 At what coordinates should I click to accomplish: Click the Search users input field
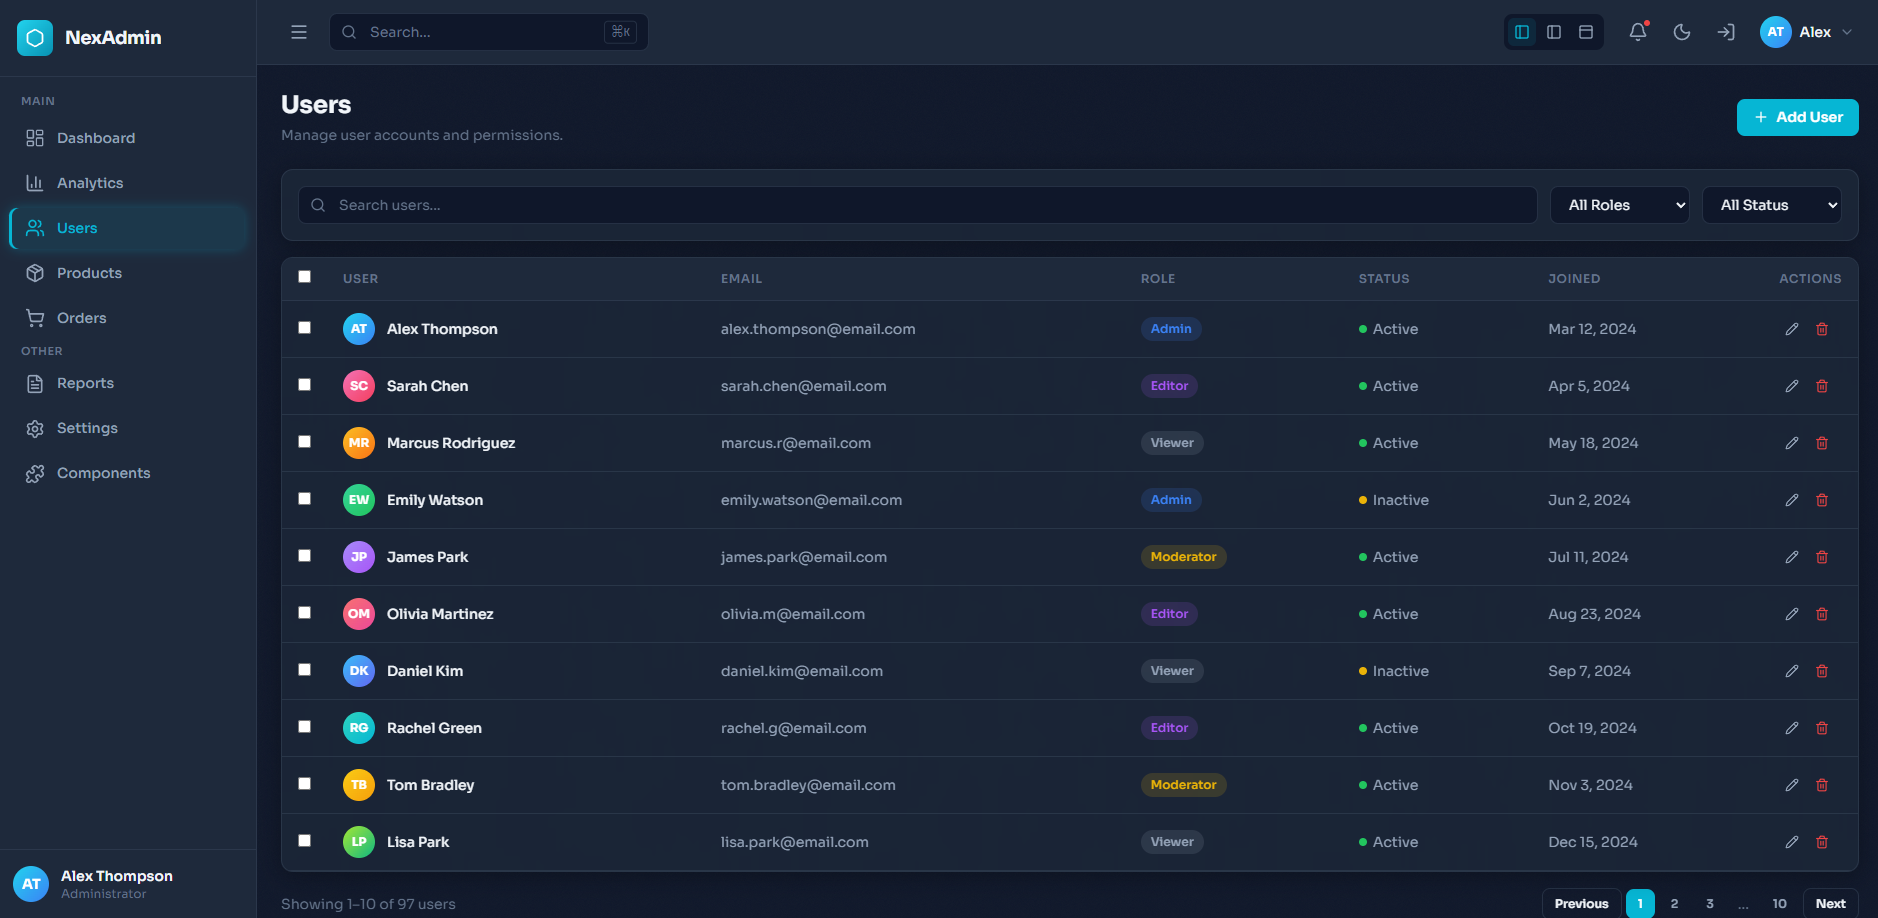[x=917, y=205]
